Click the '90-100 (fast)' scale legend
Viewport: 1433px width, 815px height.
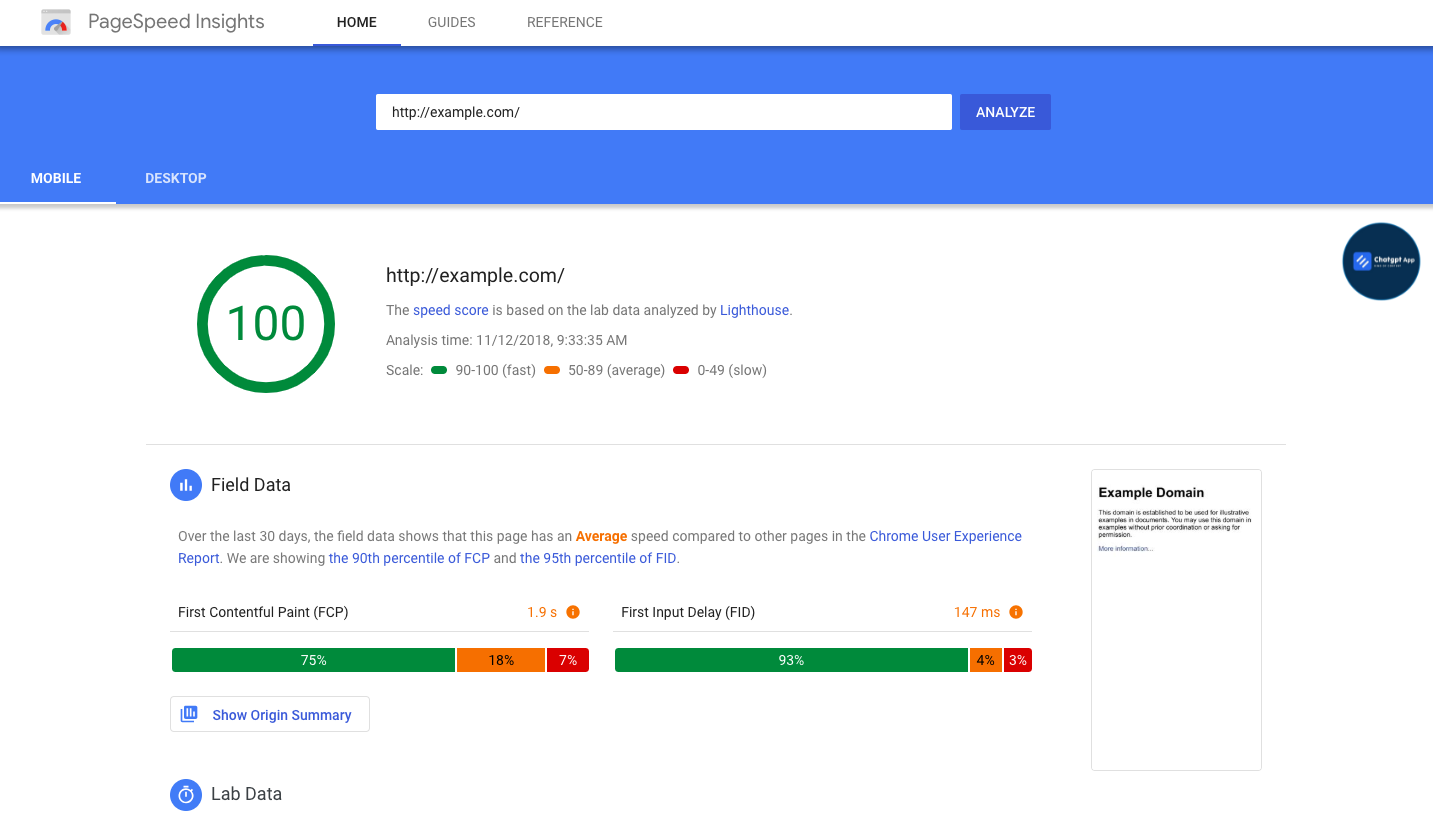point(484,370)
